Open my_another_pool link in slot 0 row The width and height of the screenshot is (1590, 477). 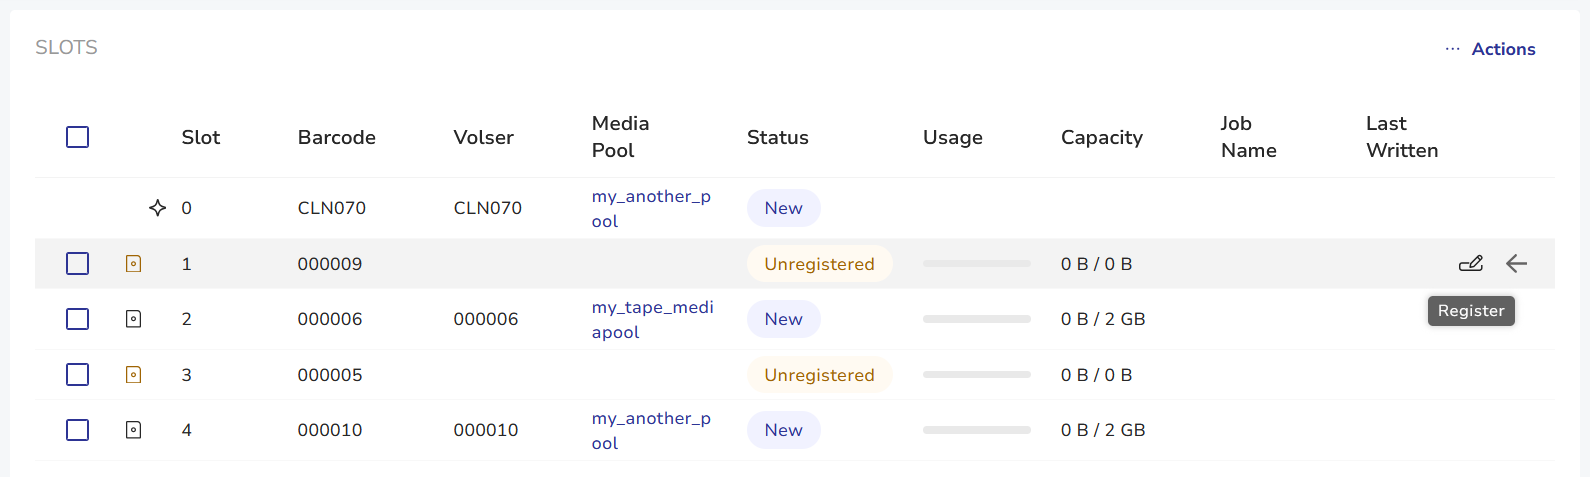pyautogui.click(x=651, y=208)
